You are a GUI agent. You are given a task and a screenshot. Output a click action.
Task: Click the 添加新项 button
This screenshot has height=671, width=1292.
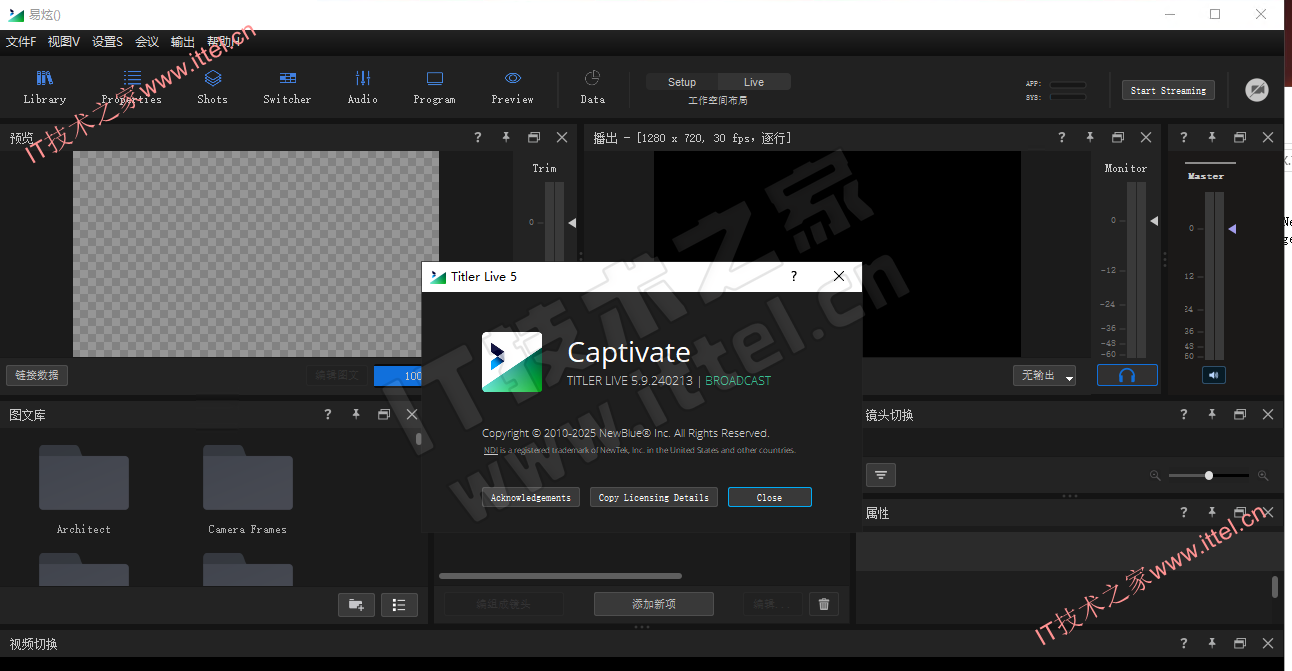pyautogui.click(x=654, y=604)
